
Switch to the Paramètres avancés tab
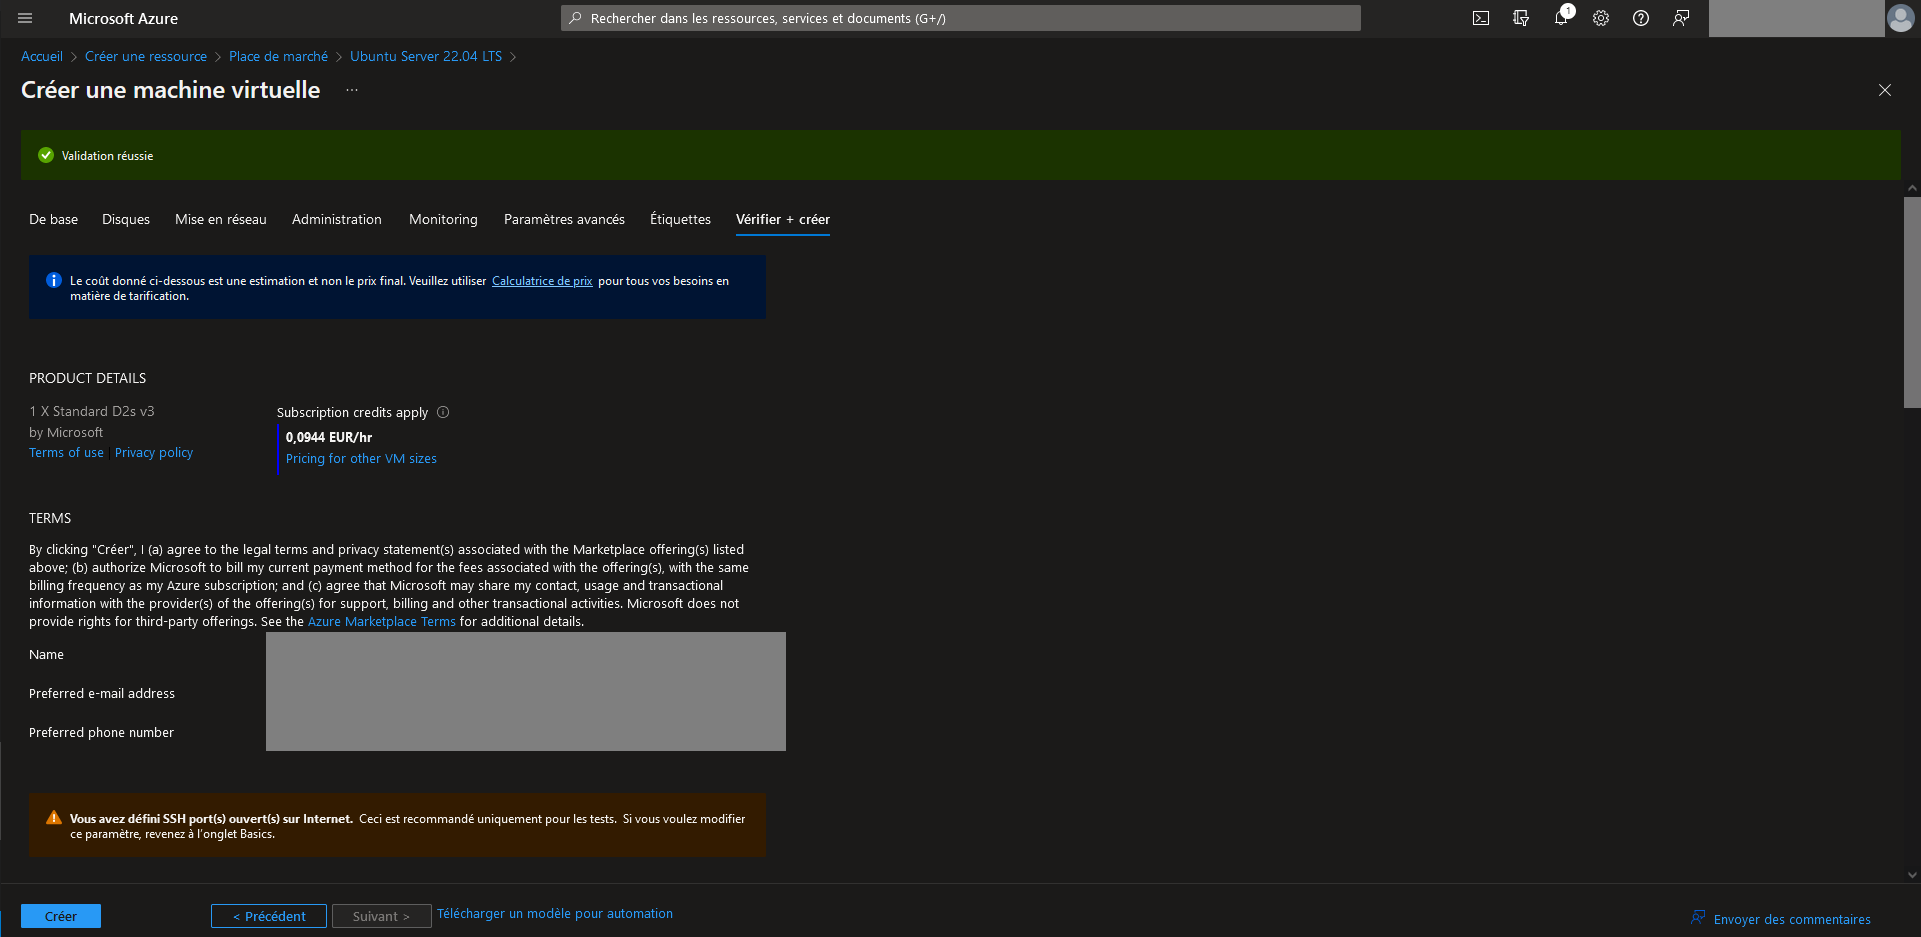click(x=564, y=219)
